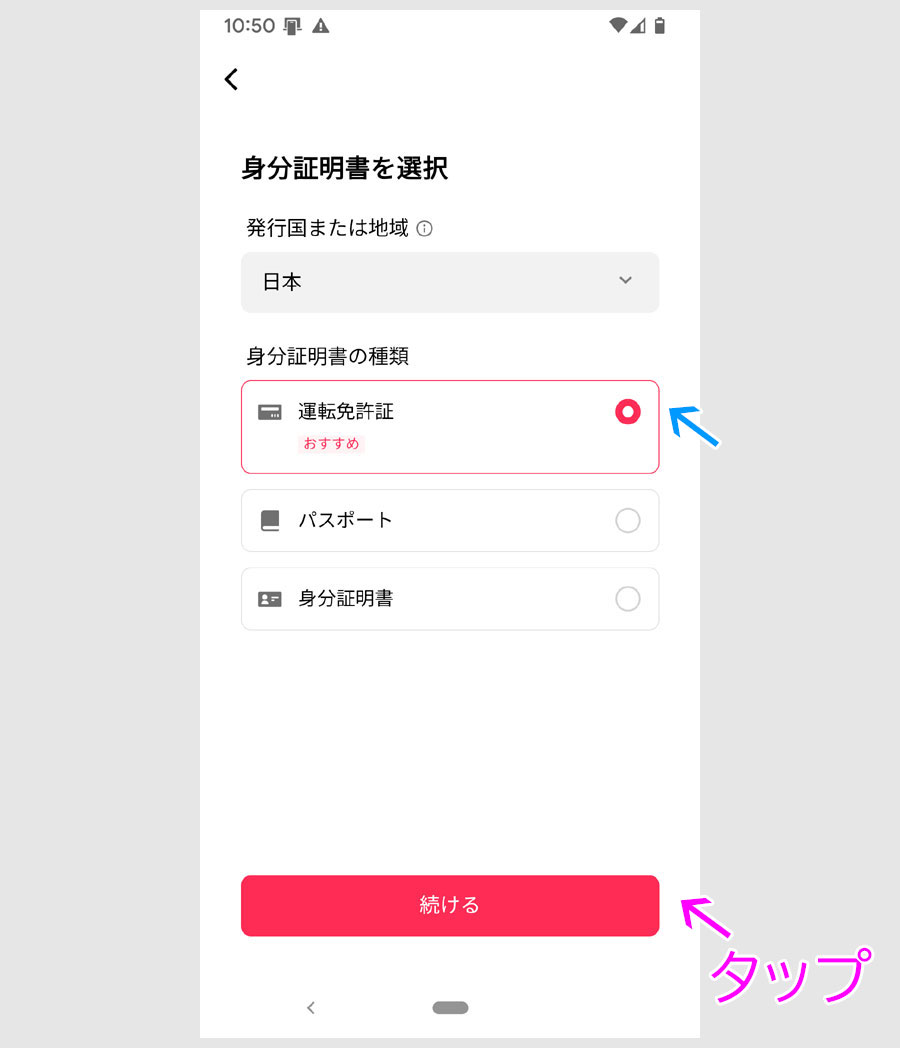Tap the battery icon in status bar
This screenshot has width=900, height=1048.
click(x=659, y=26)
